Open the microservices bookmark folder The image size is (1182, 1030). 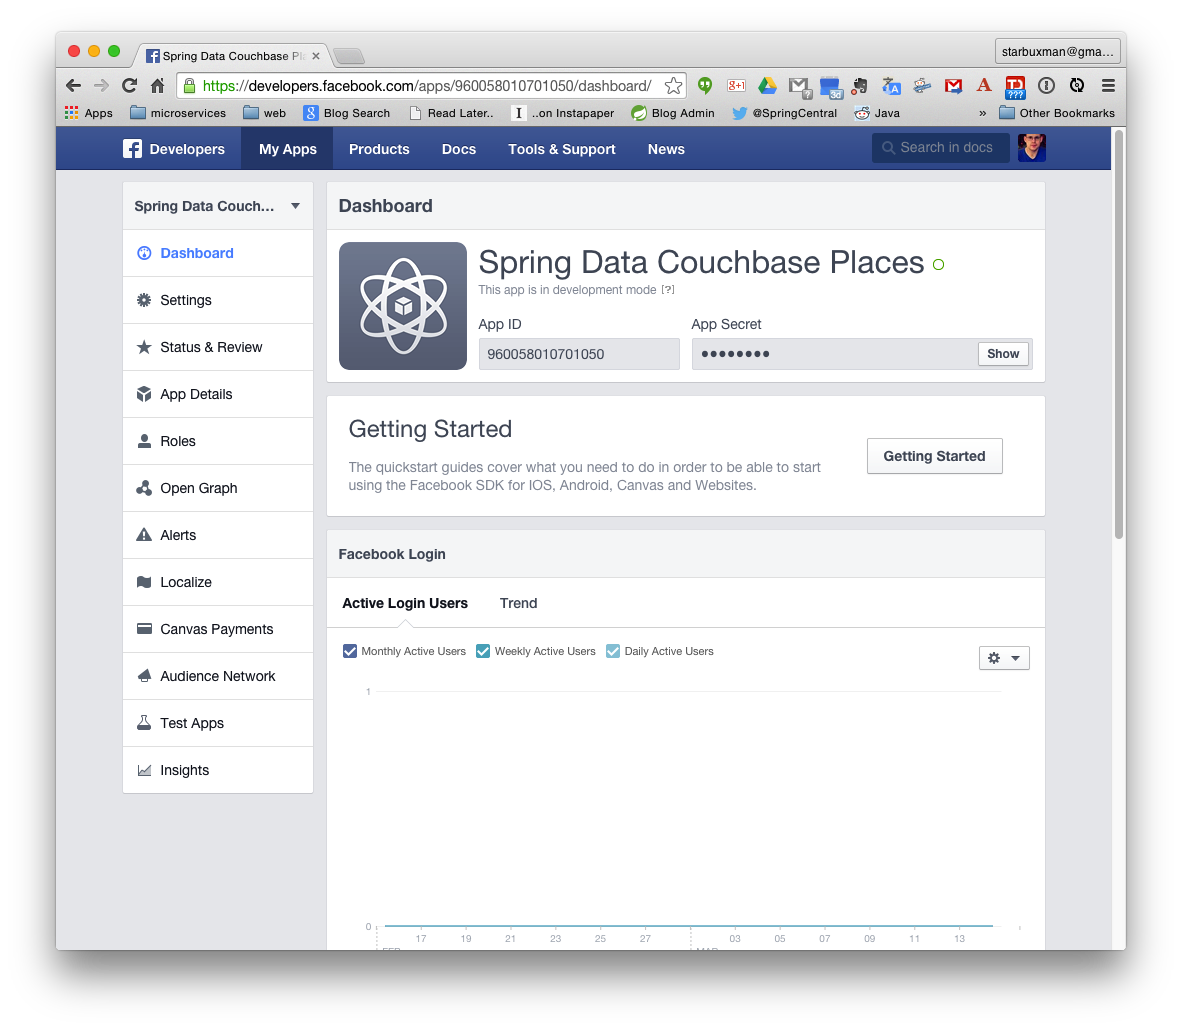(x=178, y=113)
